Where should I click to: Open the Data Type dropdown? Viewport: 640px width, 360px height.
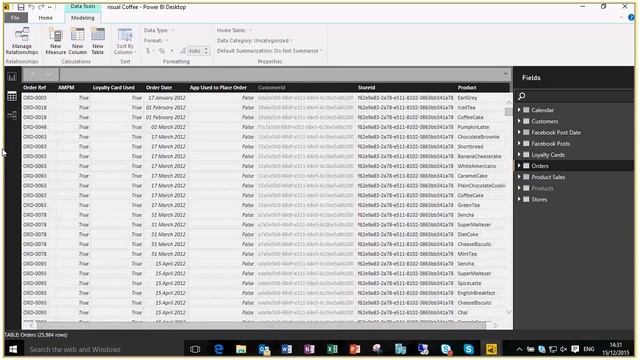tap(159, 30)
